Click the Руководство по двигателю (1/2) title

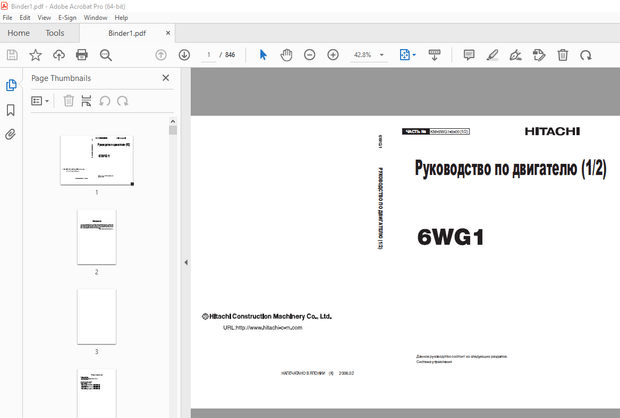tap(510, 169)
